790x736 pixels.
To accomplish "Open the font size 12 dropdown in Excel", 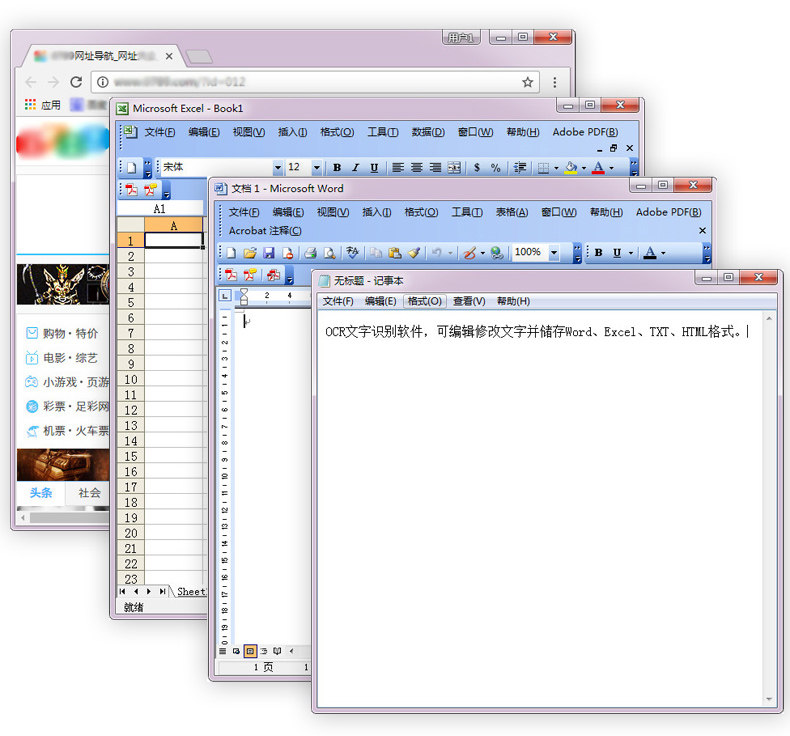I will (316, 167).
